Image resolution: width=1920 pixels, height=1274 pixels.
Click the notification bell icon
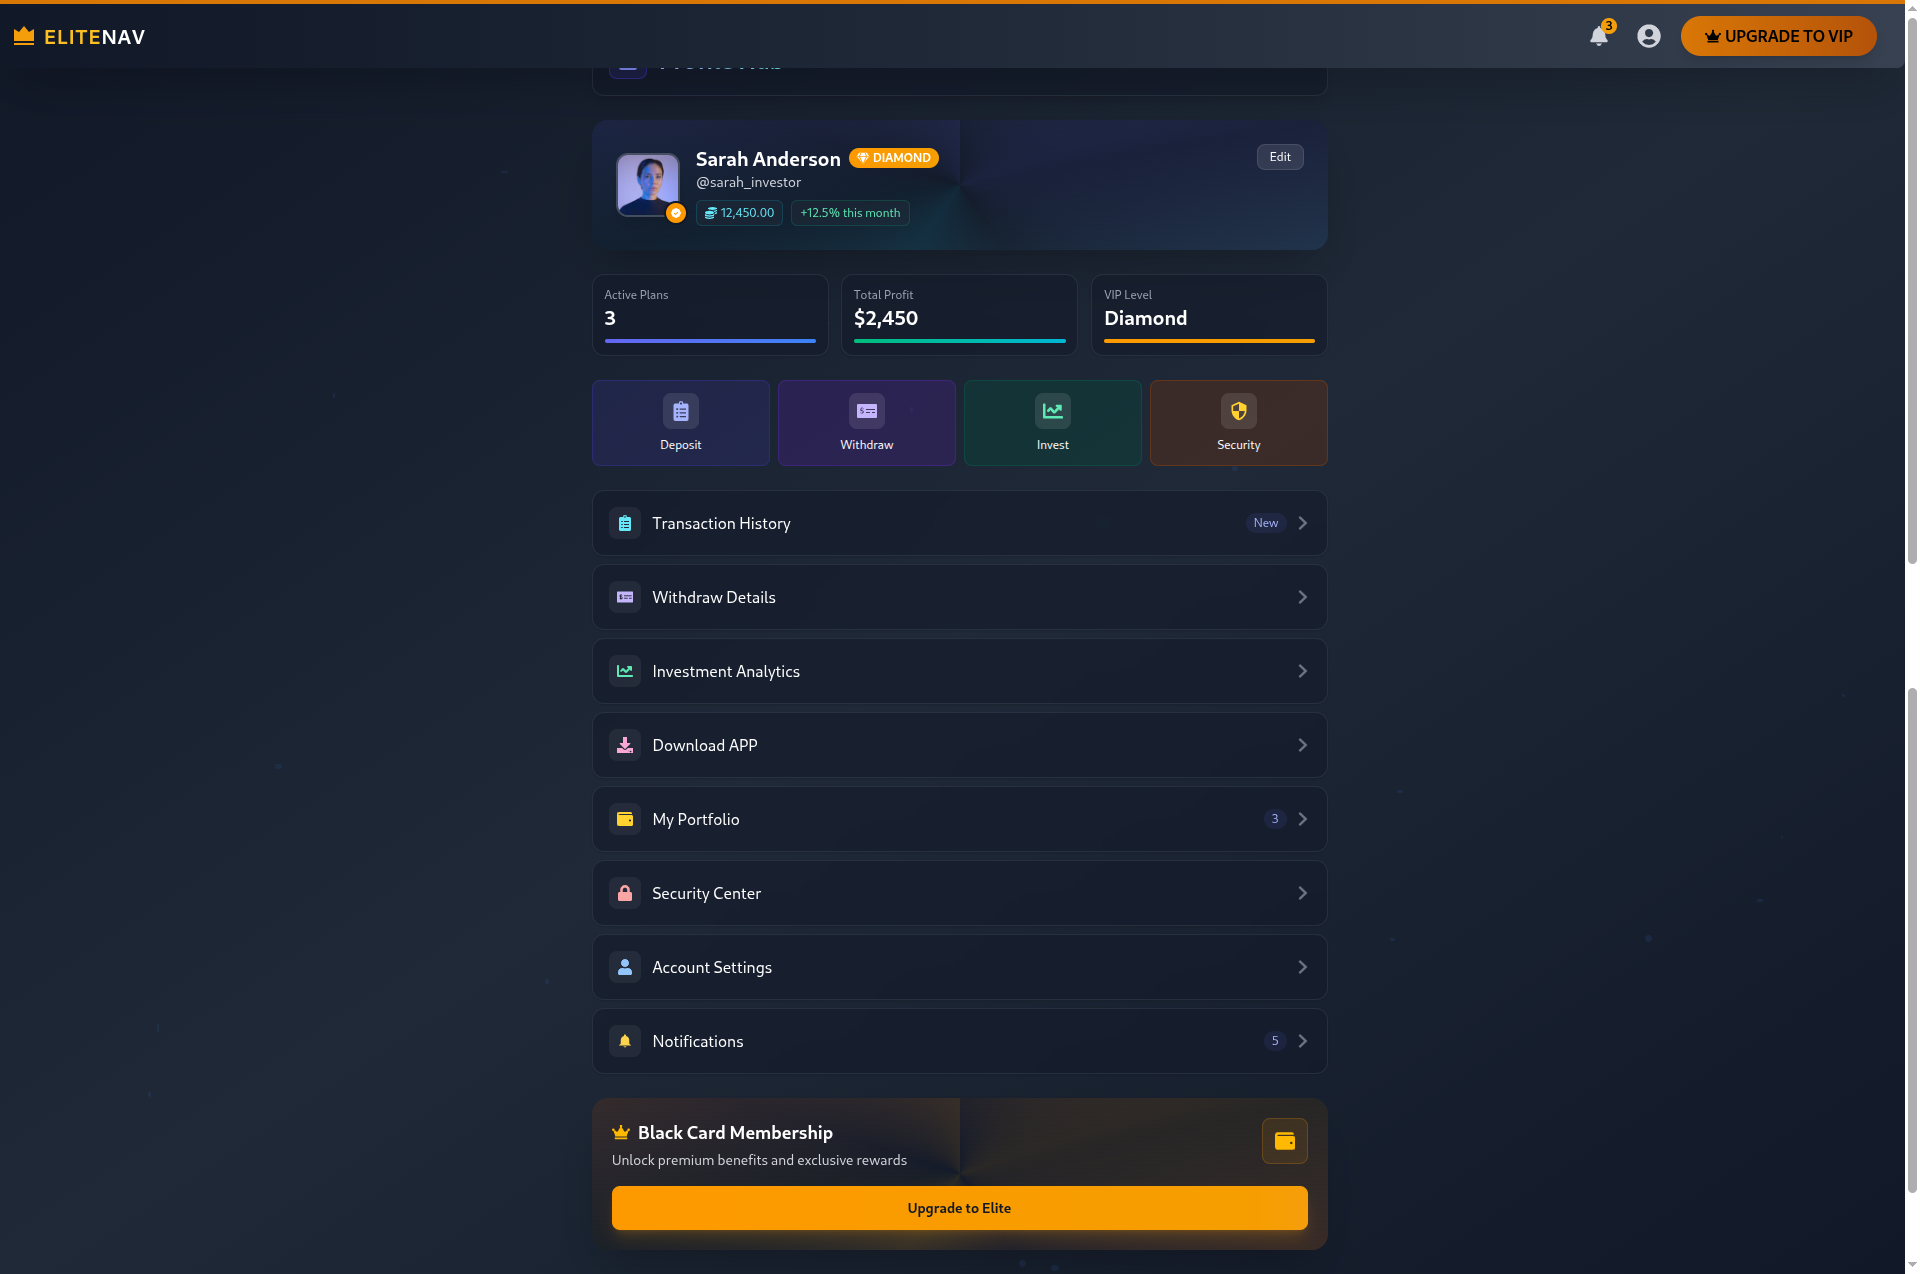tap(1598, 37)
